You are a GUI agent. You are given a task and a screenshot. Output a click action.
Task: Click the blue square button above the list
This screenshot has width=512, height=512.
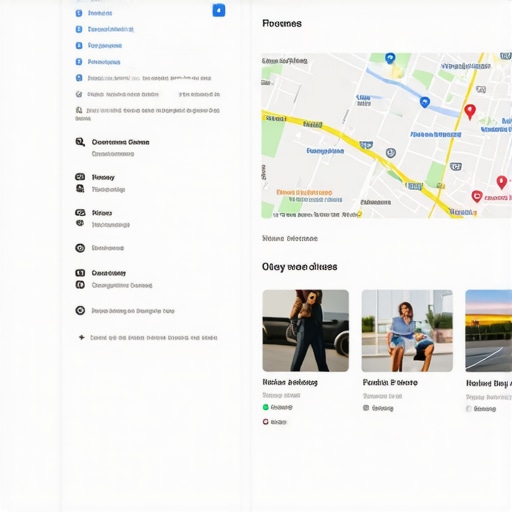[219, 10]
